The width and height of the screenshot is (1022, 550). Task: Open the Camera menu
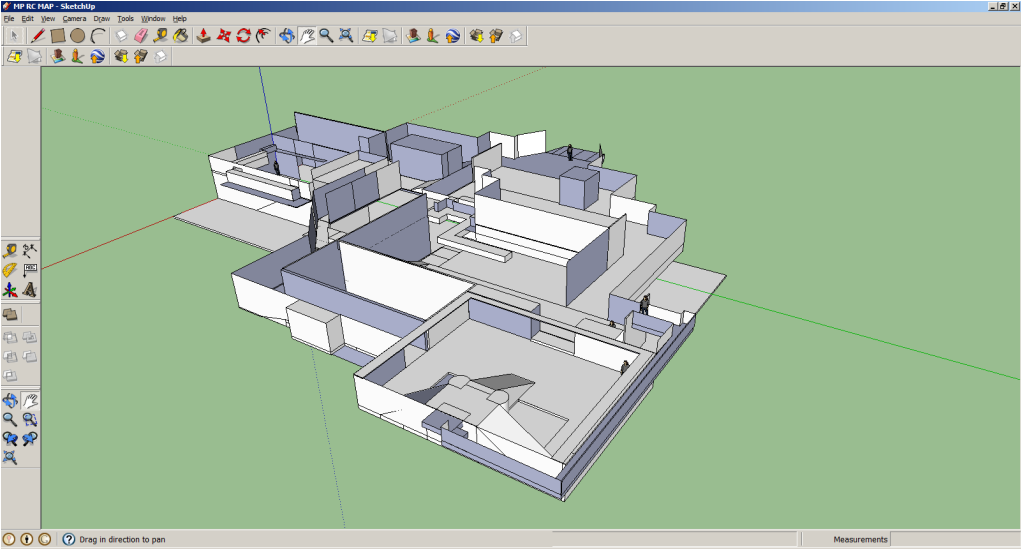pyautogui.click(x=74, y=19)
